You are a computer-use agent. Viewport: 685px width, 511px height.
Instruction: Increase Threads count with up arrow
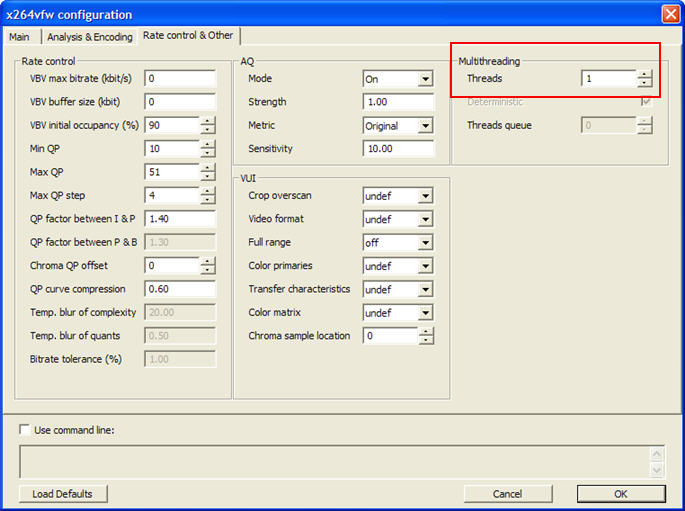(644, 74)
